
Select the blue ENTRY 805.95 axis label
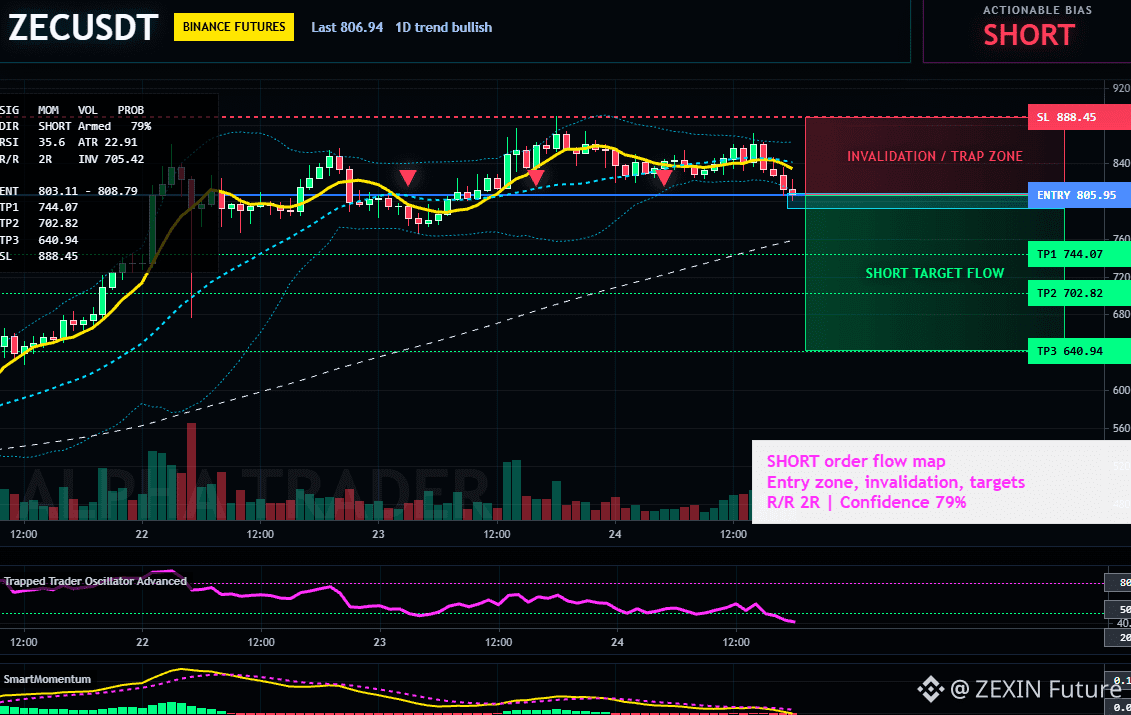1079,195
